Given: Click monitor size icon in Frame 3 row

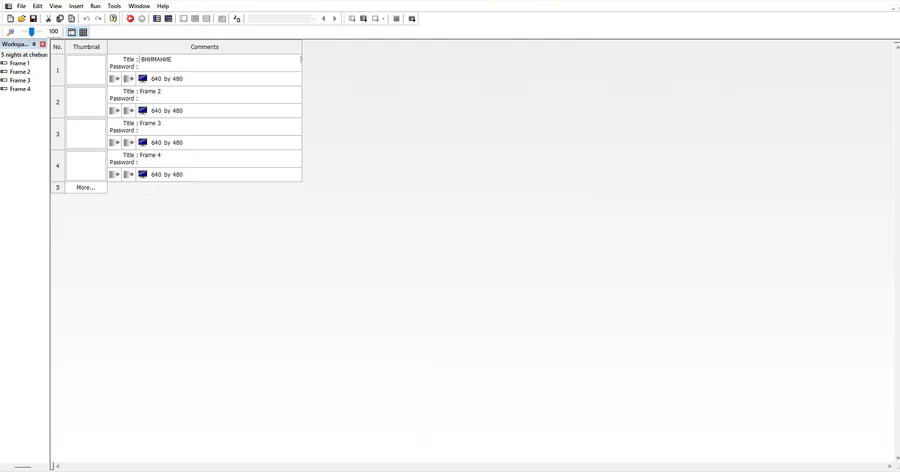Looking at the screenshot, I should click(x=143, y=142).
